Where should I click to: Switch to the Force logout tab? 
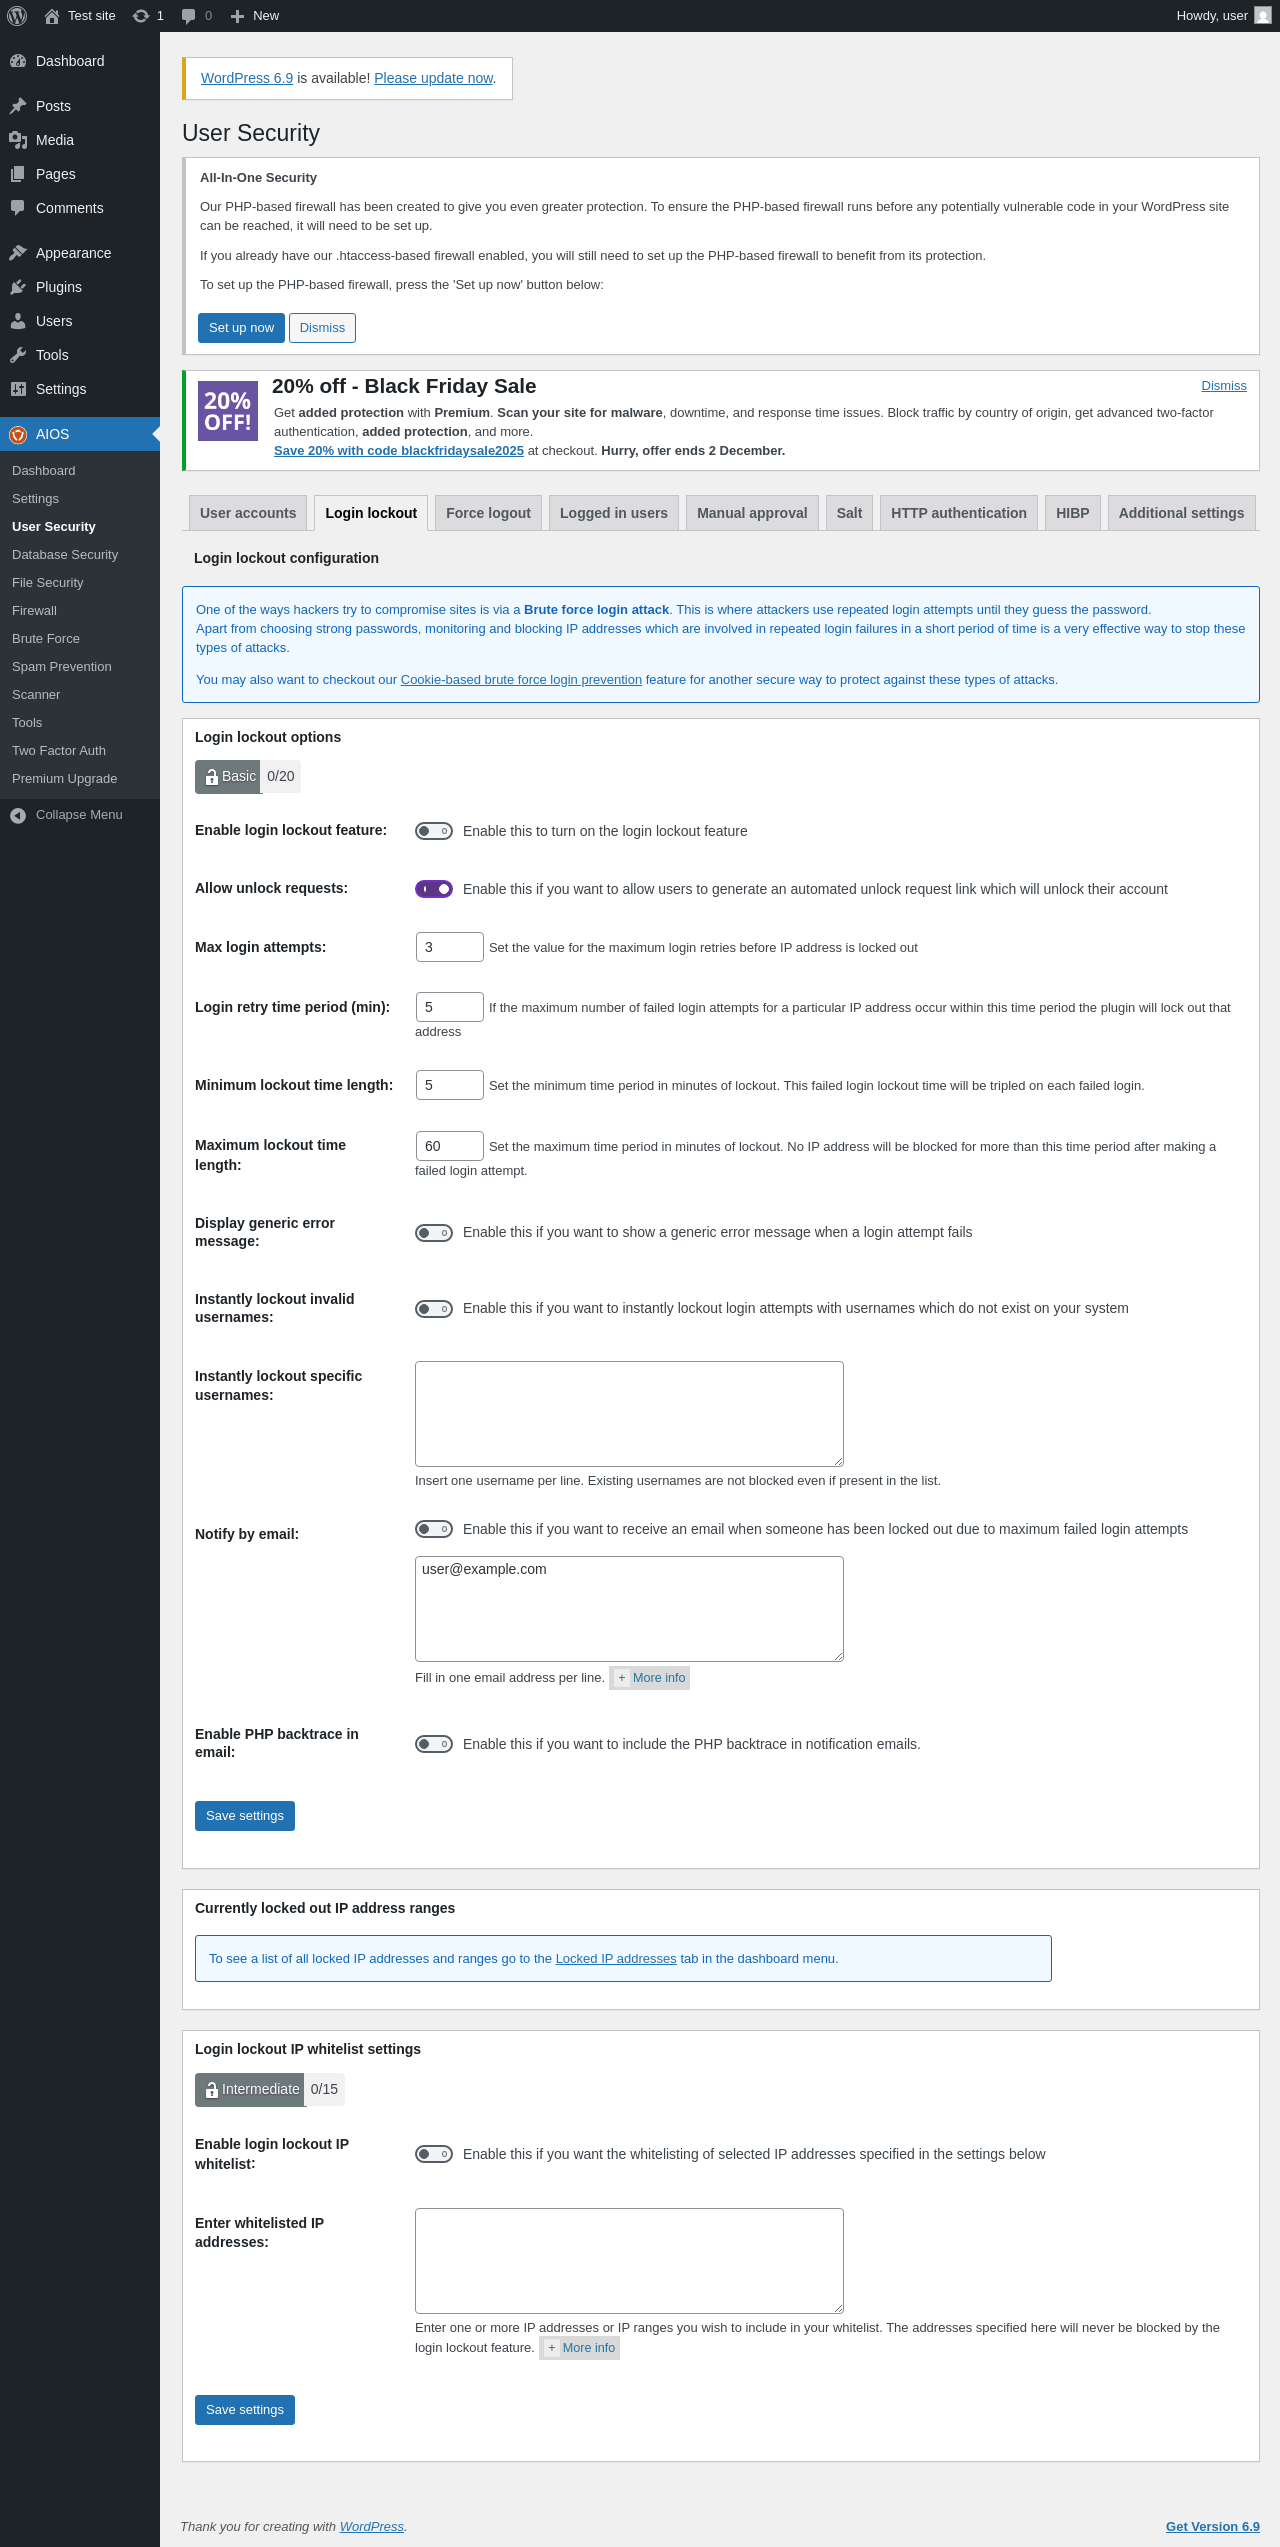click(488, 513)
